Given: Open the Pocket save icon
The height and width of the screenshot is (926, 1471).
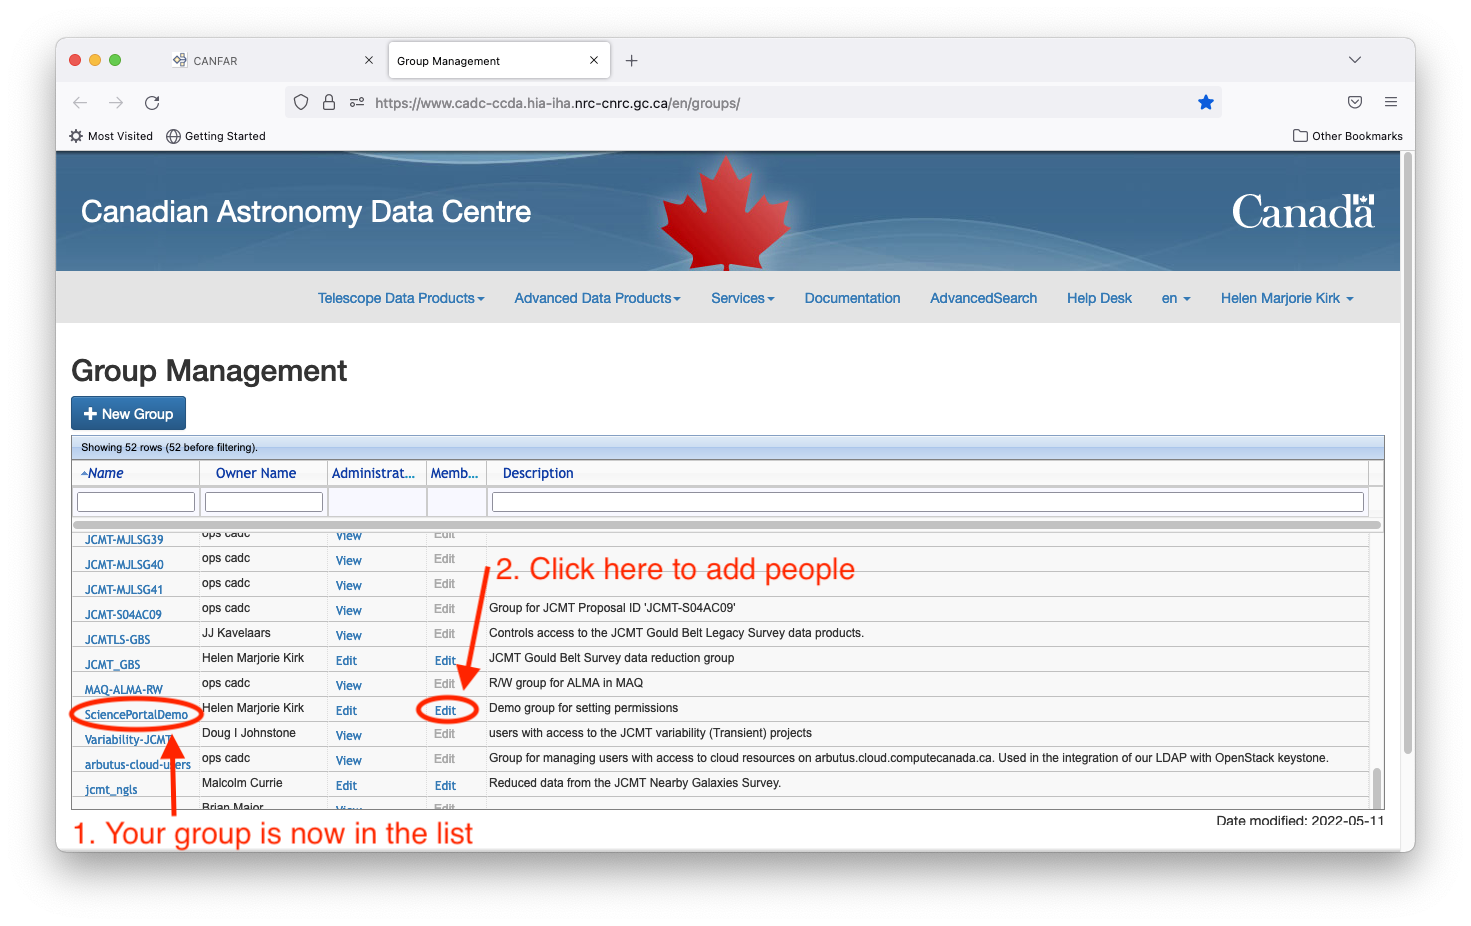Looking at the screenshot, I should [1355, 102].
